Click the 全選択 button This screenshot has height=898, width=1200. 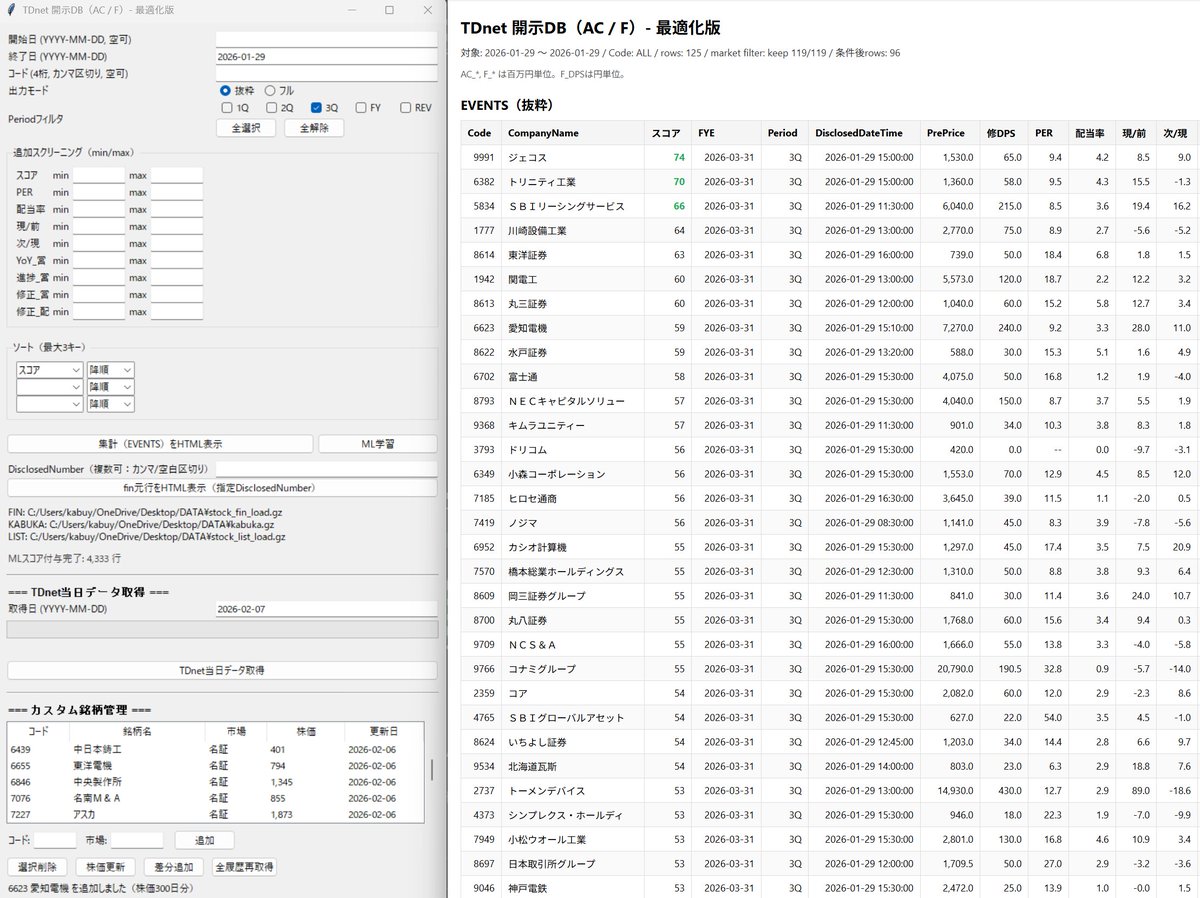pos(246,128)
